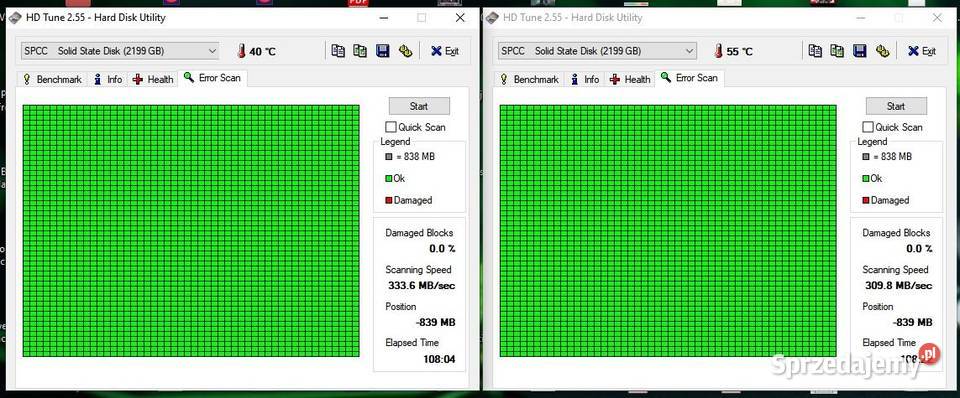Close the right HD Tune window
The image size is (960, 398).
tap(937, 18)
